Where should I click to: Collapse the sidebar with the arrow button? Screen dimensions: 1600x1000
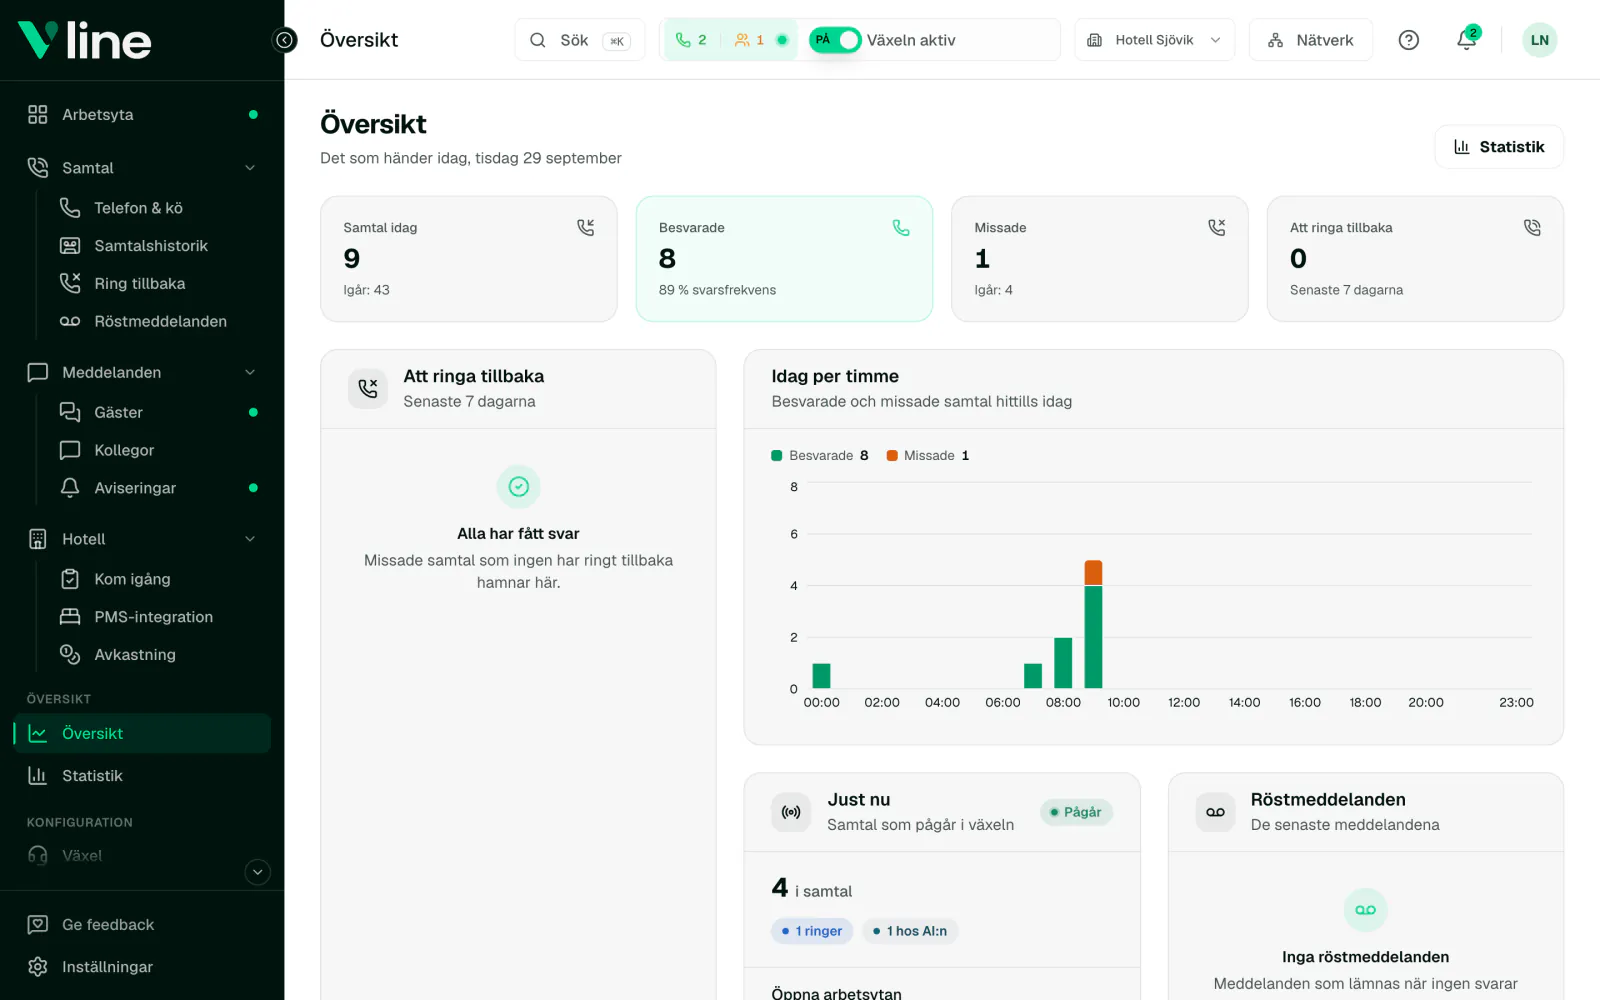click(x=285, y=40)
